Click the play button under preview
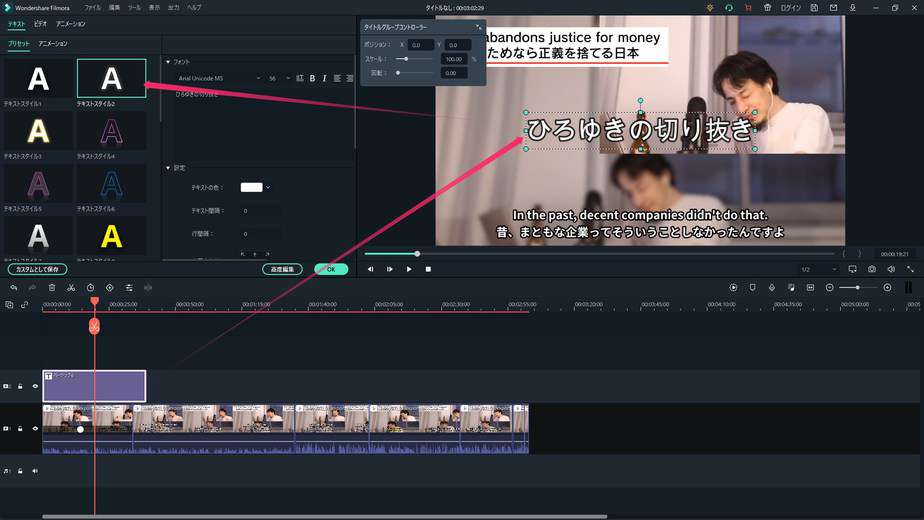The image size is (924, 520). pos(409,269)
